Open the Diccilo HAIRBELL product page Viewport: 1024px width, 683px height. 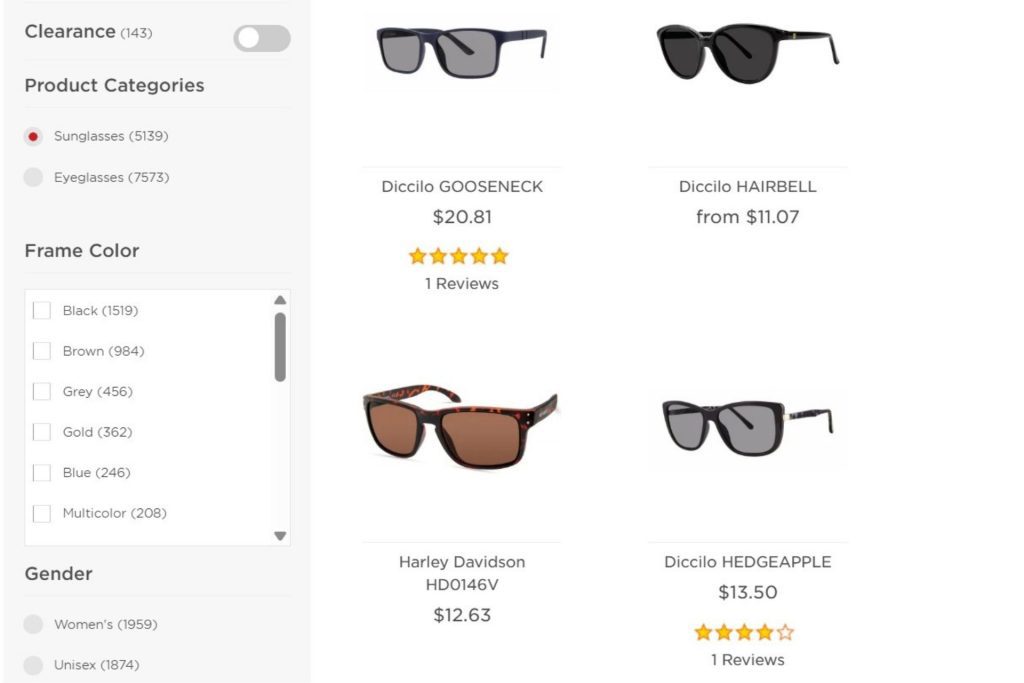747,186
